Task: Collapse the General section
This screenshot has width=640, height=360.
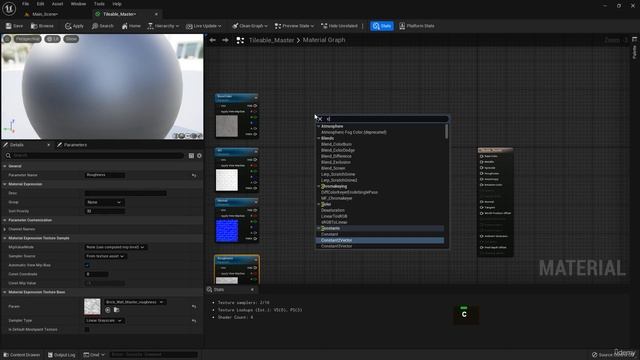Action: 5,166
